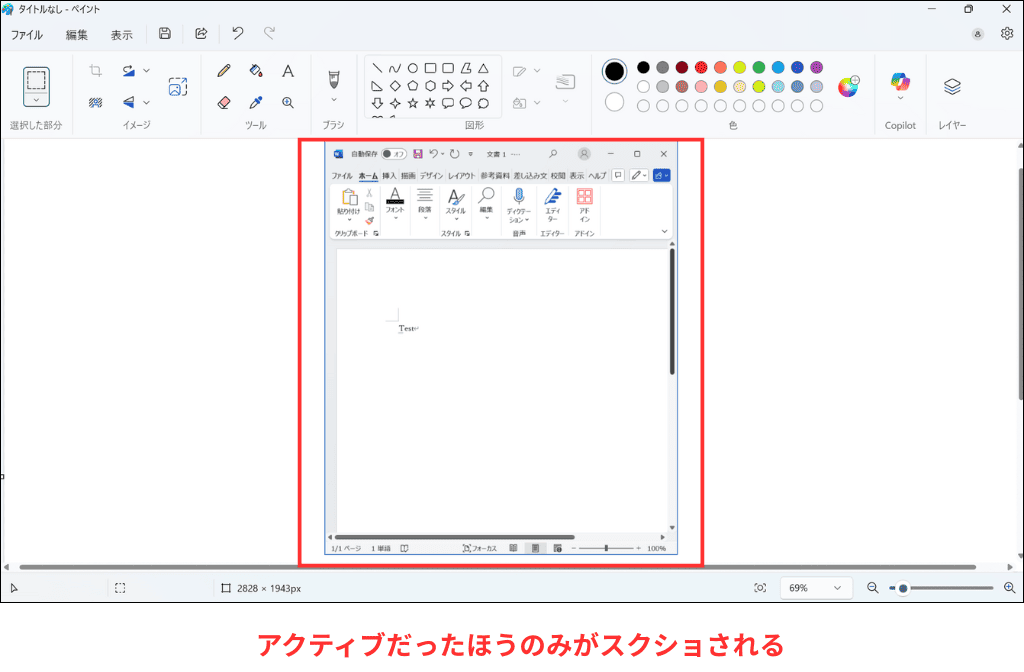Select the red color swatch

coord(699,66)
